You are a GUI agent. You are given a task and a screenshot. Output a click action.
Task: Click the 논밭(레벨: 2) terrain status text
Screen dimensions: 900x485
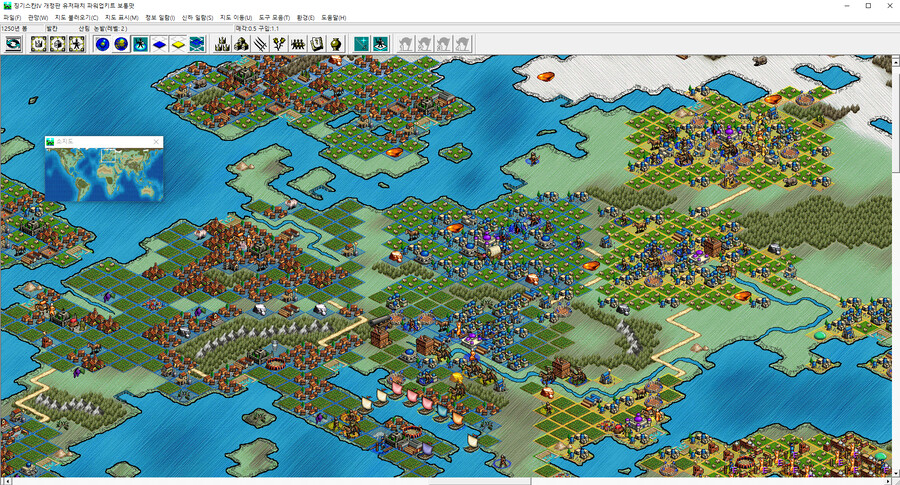(x=111, y=28)
